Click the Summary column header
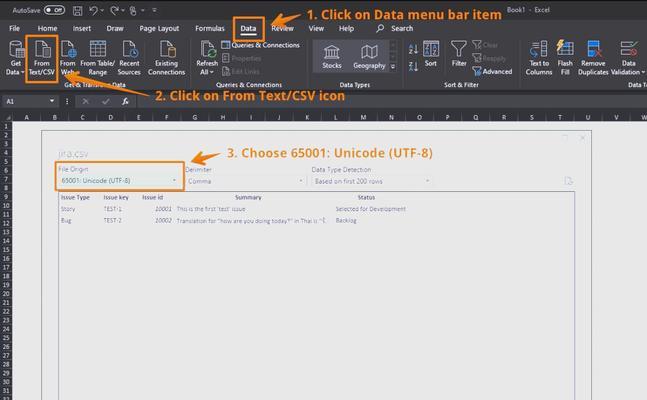647x400 pixels. [248, 197]
